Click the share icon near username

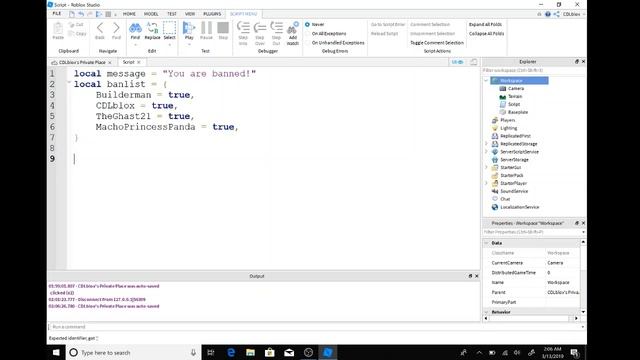click(x=556, y=14)
